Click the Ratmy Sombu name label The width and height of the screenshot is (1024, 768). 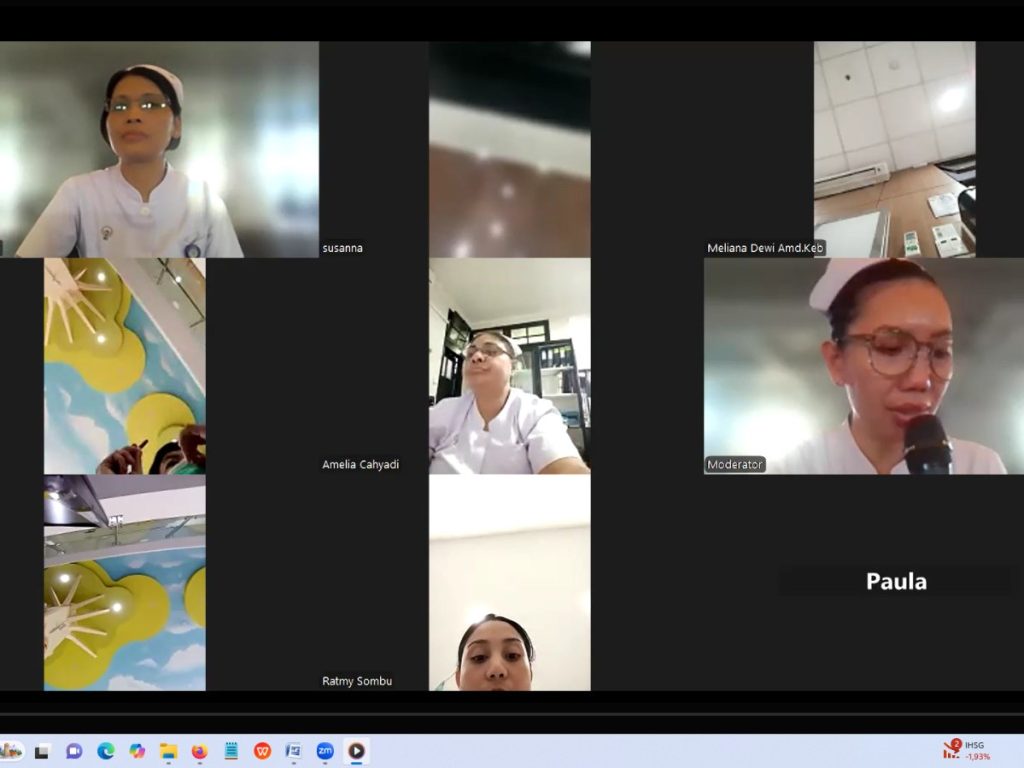(356, 681)
